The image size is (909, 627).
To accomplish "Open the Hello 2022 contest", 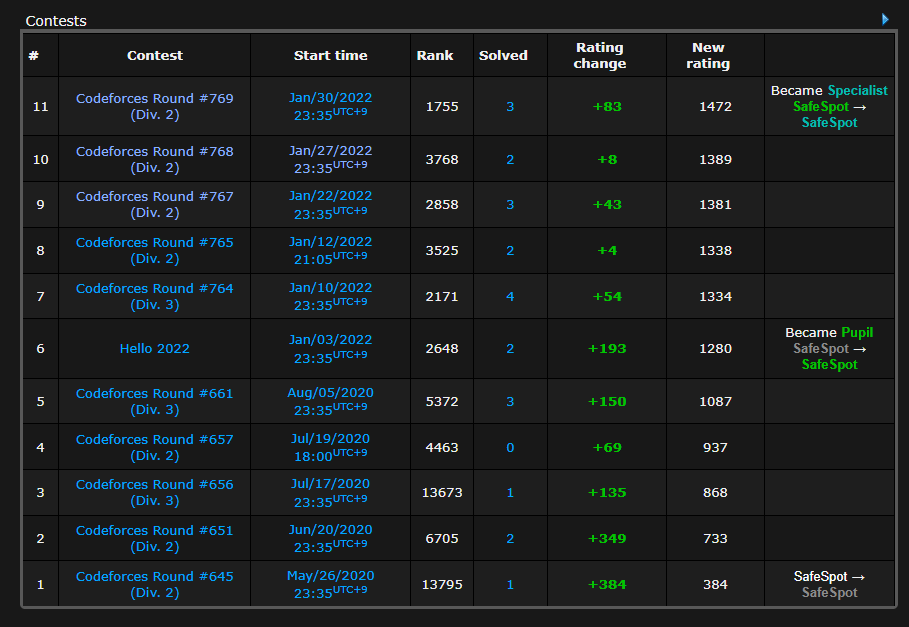I will pyautogui.click(x=155, y=348).
